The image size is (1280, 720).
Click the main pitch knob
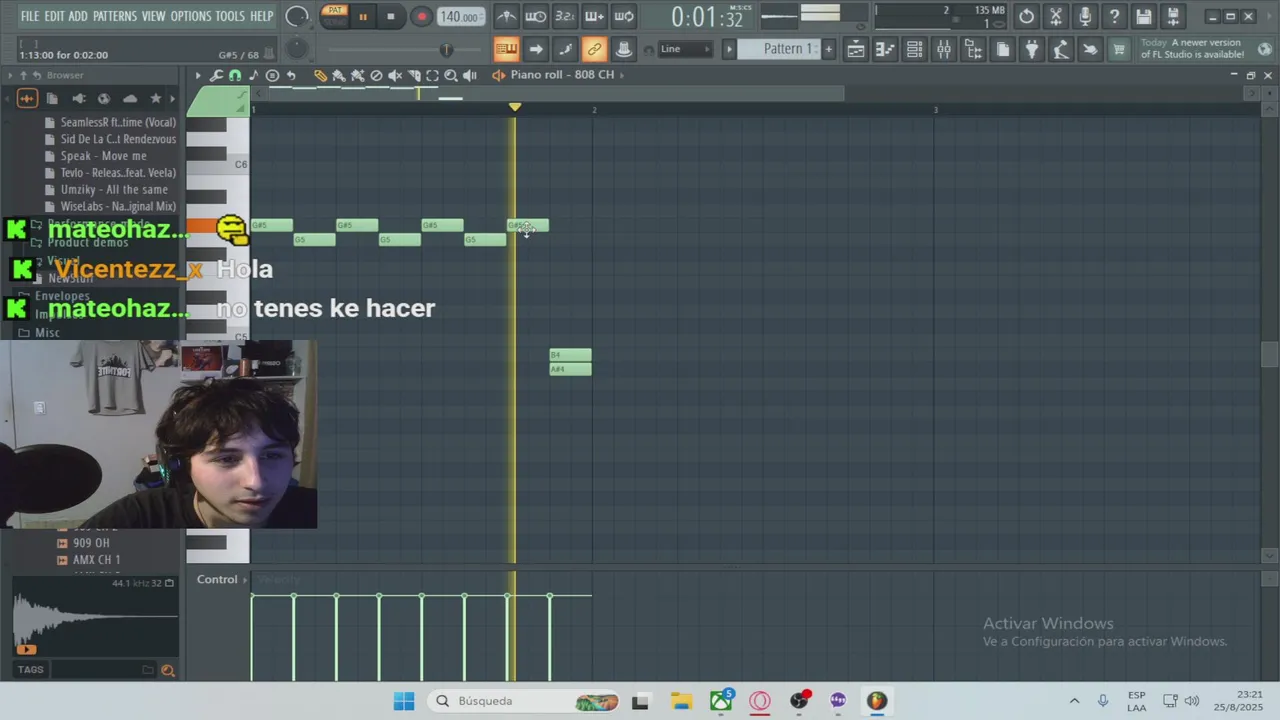[297, 49]
